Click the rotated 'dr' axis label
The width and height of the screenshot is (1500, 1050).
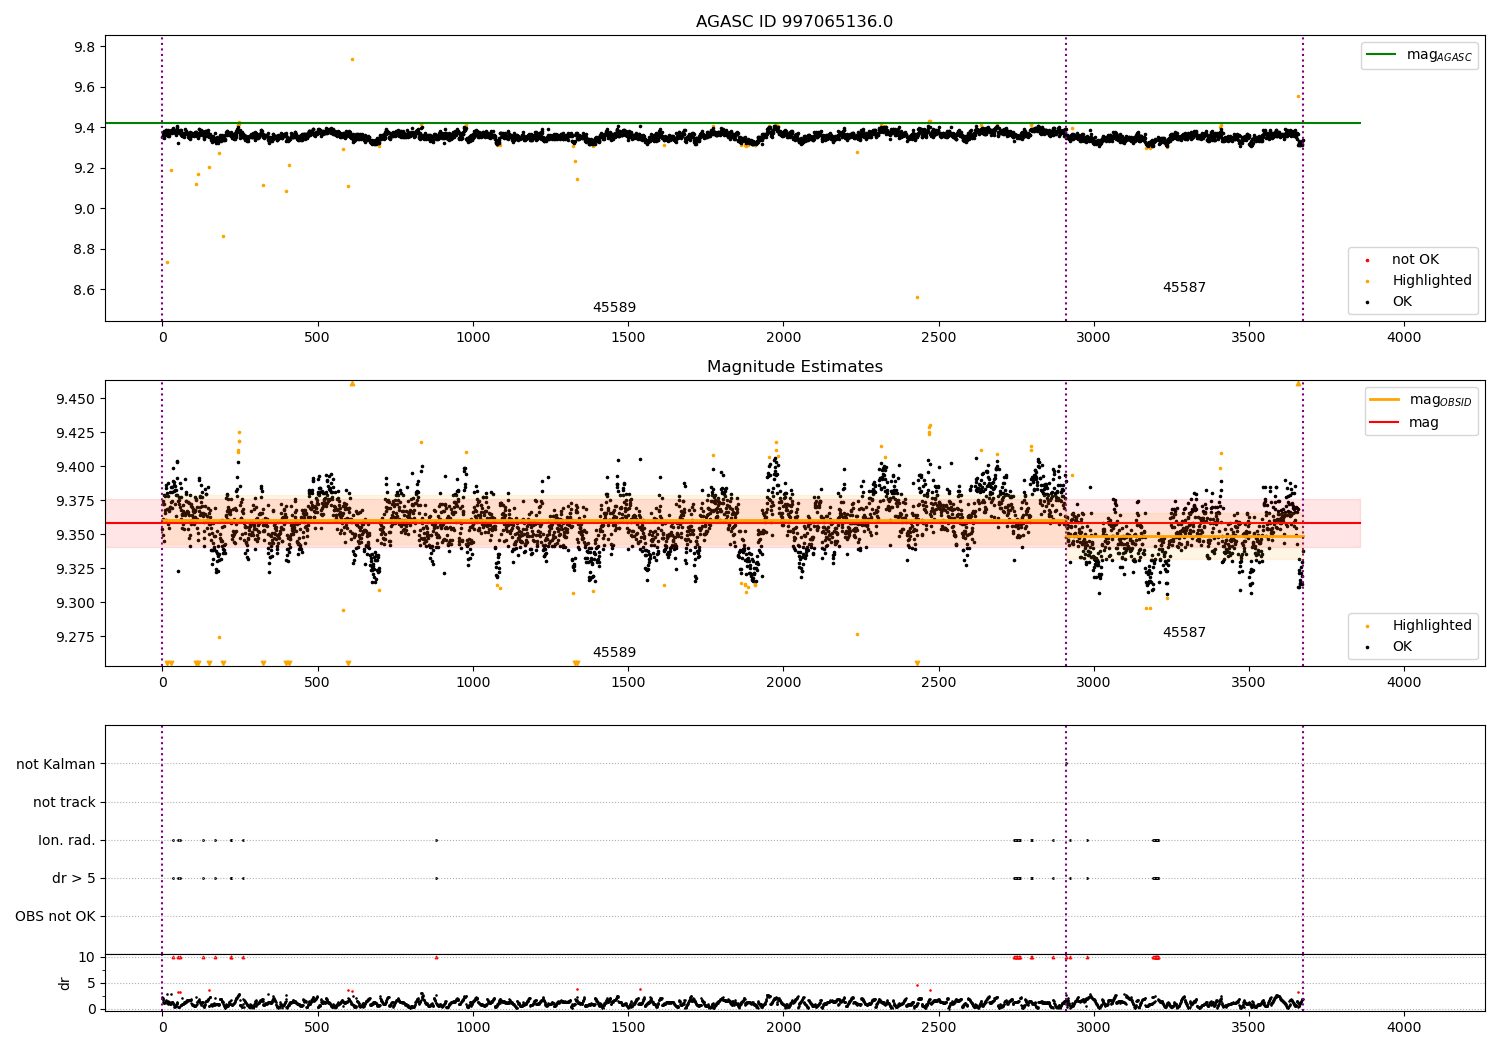pyautogui.click(x=65, y=983)
